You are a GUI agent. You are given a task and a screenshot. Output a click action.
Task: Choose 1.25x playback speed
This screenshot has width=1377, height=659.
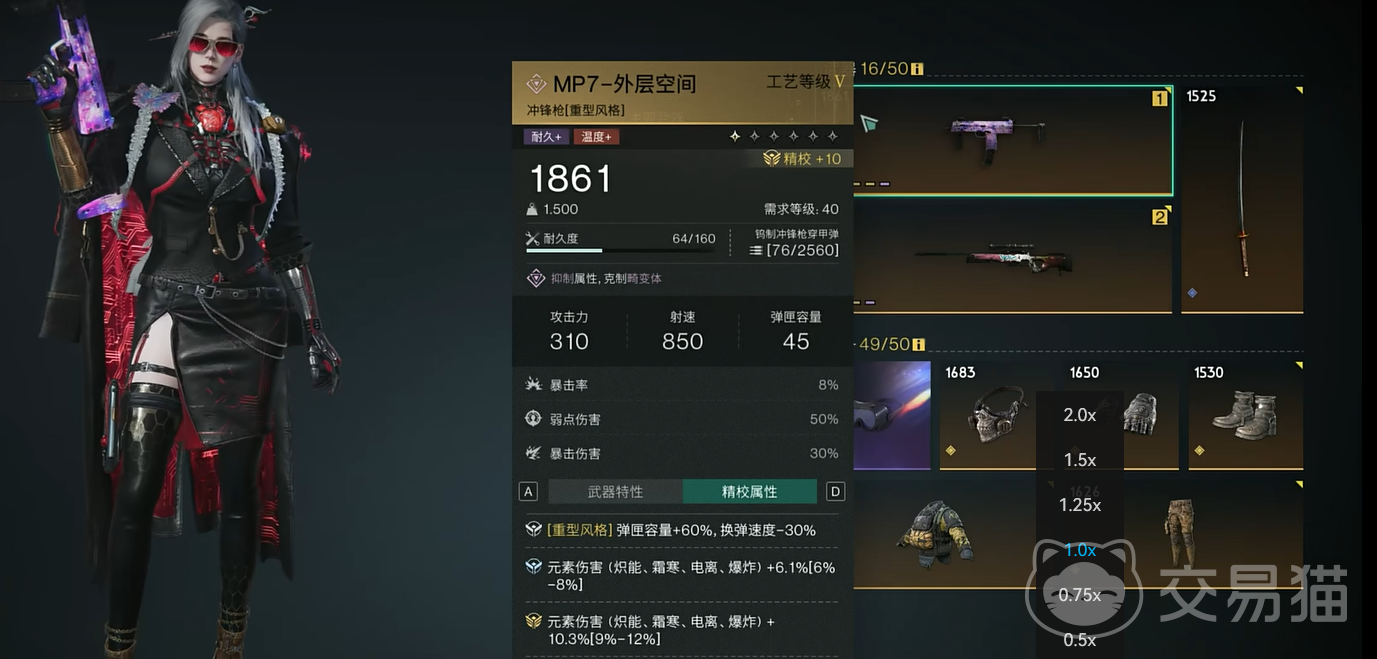point(1080,505)
